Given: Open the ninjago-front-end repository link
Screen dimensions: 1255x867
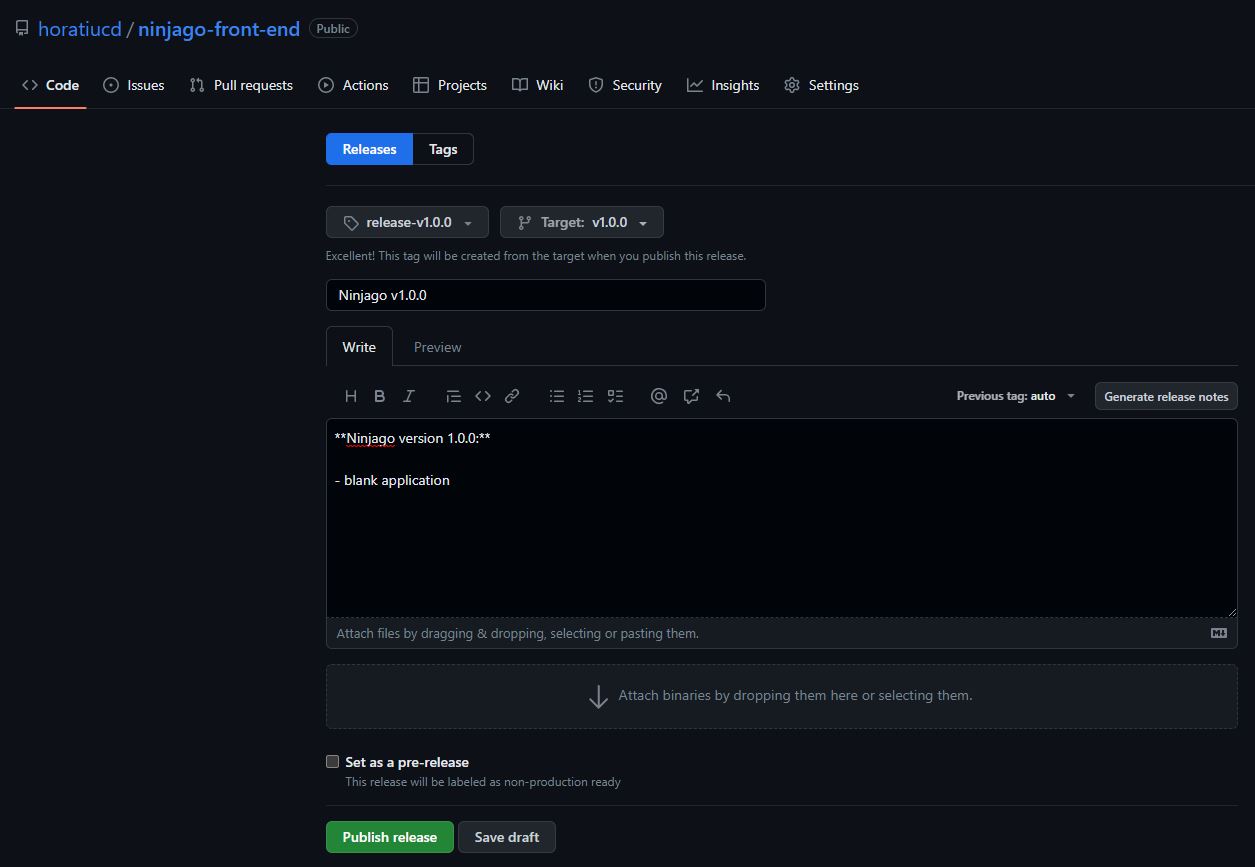Looking at the screenshot, I should [219, 29].
